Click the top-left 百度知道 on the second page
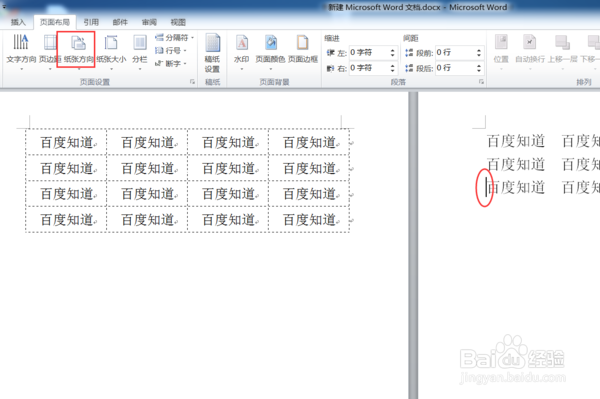Image resolution: width=600 pixels, height=399 pixels. [516, 141]
